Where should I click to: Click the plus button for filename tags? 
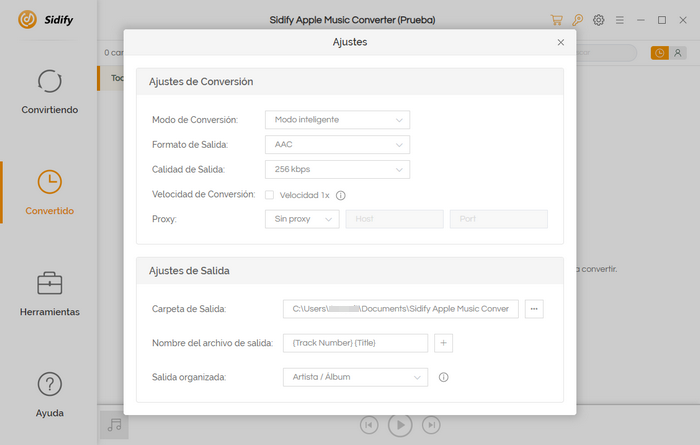[x=443, y=343]
